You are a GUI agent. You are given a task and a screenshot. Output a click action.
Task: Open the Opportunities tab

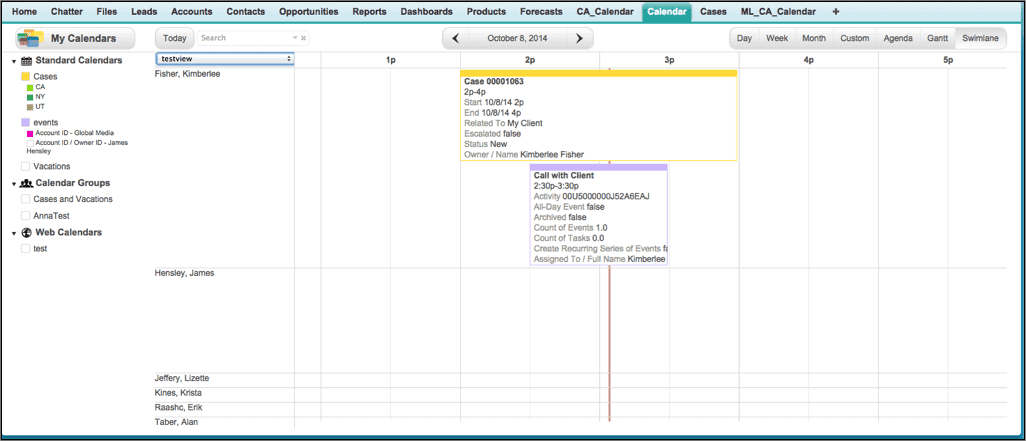click(x=308, y=11)
